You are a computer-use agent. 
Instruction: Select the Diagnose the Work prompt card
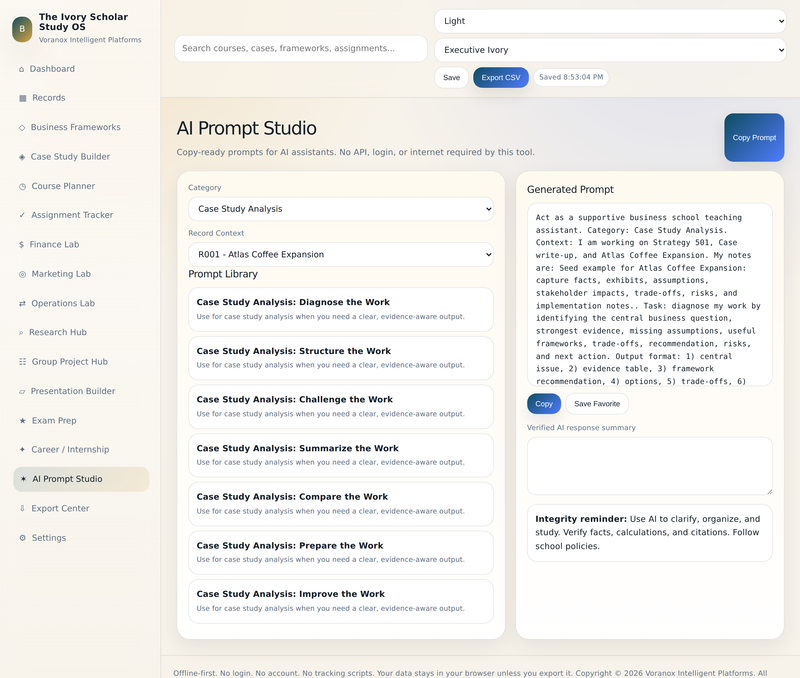[341, 309]
